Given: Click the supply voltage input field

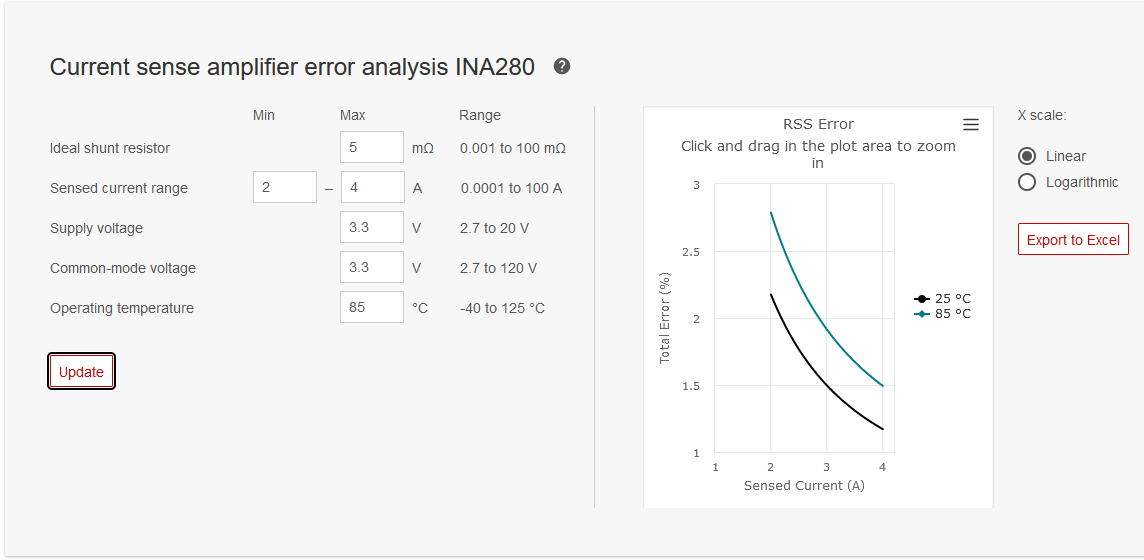Looking at the screenshot, I should click(371, 227).
